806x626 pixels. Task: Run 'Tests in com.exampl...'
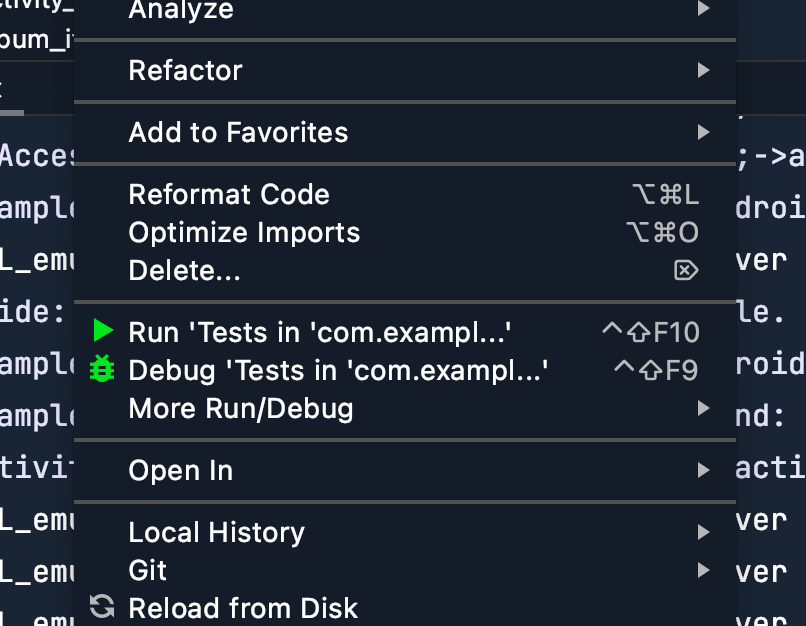click(320, 332)
